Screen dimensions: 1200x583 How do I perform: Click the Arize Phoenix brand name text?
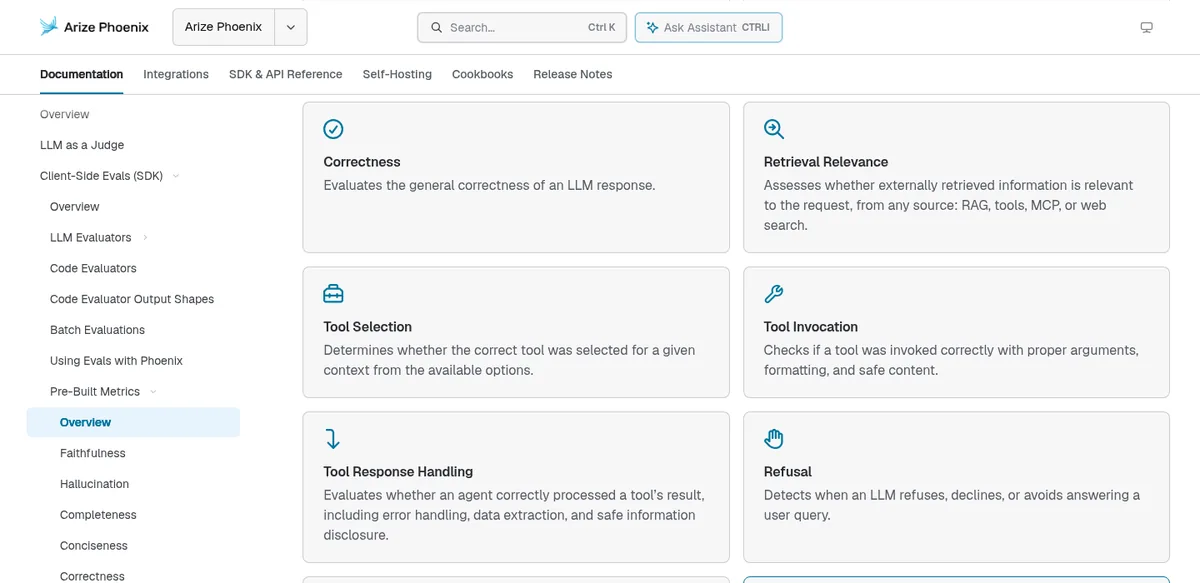coord(106,27)
